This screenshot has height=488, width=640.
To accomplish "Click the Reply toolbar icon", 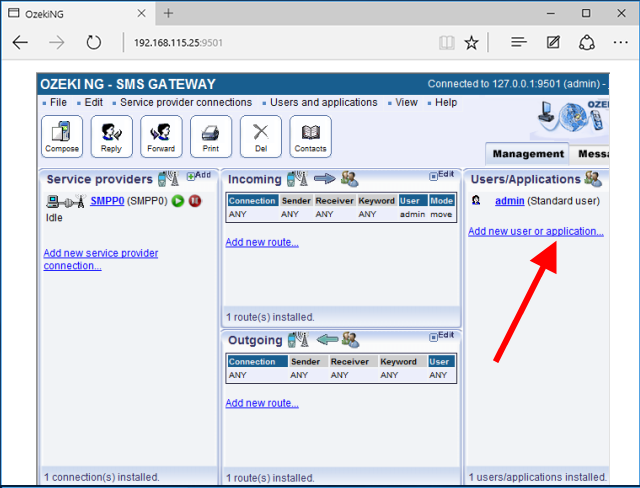I will click(x=111, y=136).
